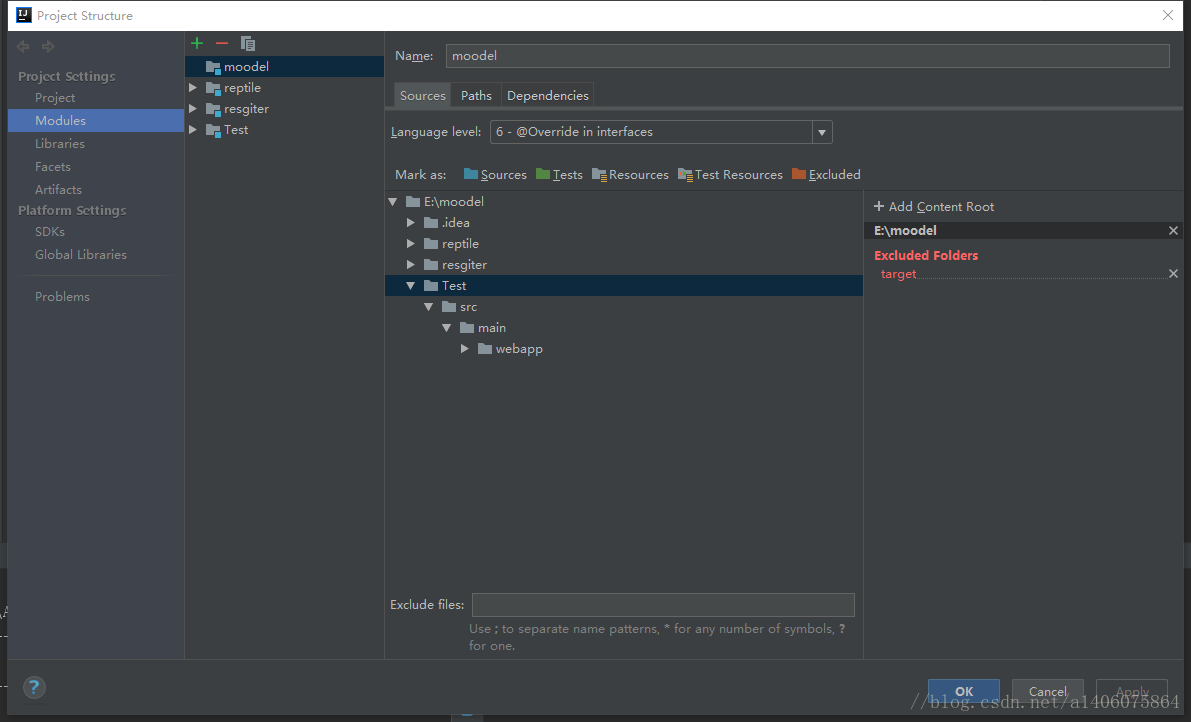Expand the Test module node

[193, 130]
